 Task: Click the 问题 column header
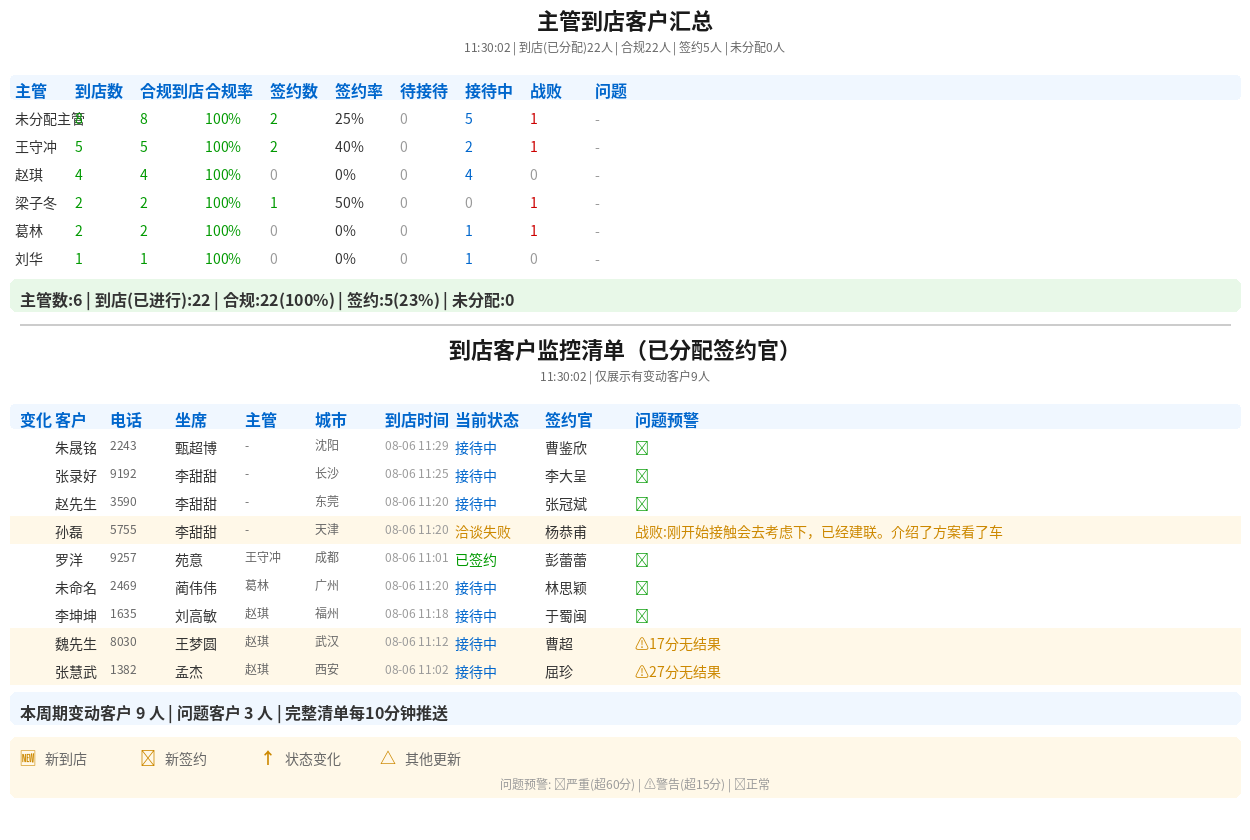611,91
